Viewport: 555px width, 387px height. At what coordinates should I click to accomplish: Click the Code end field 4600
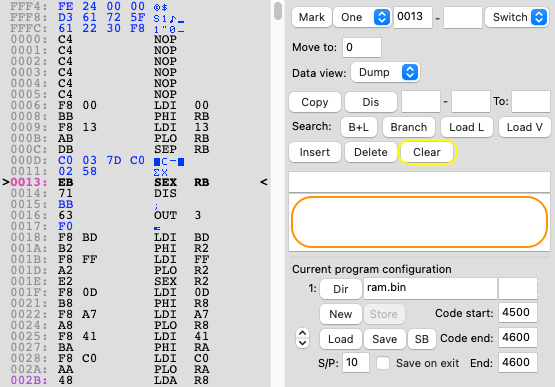click(x=518, y=337)
